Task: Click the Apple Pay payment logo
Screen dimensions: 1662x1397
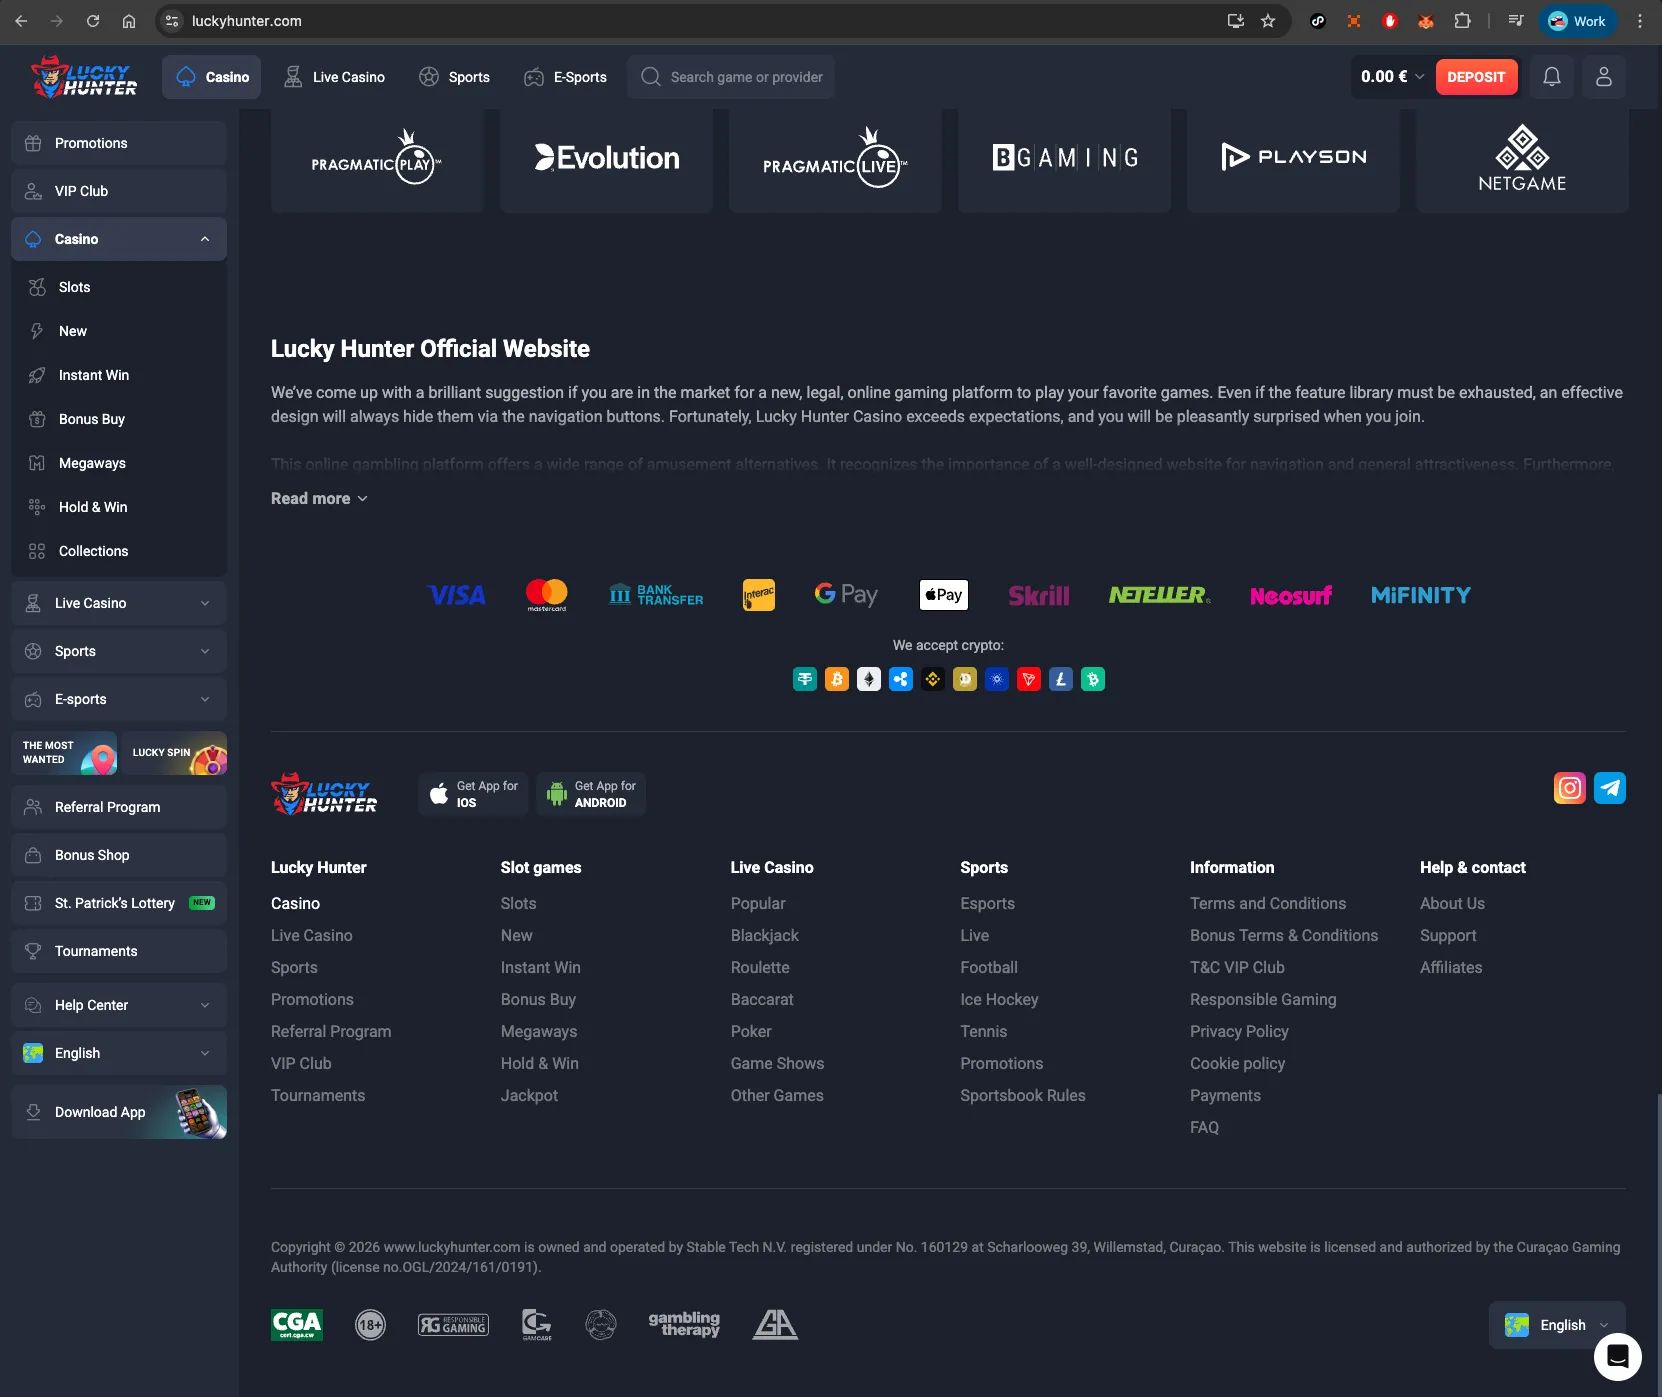Action: pos(944,595)
